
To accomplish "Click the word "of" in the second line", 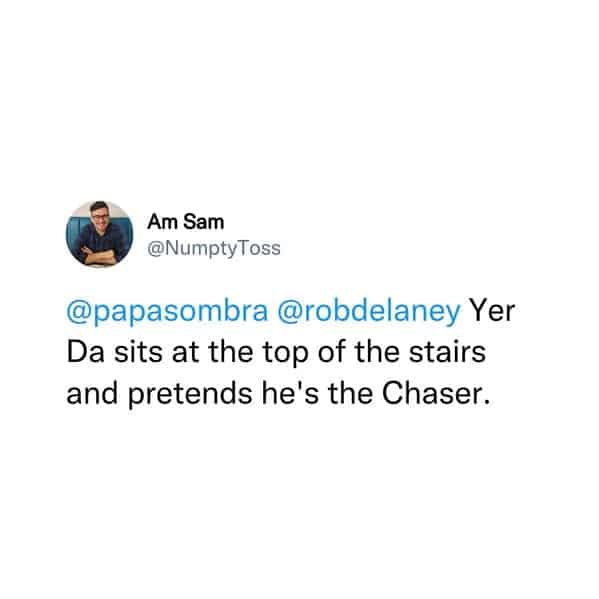I will click(x=332, y=351).
